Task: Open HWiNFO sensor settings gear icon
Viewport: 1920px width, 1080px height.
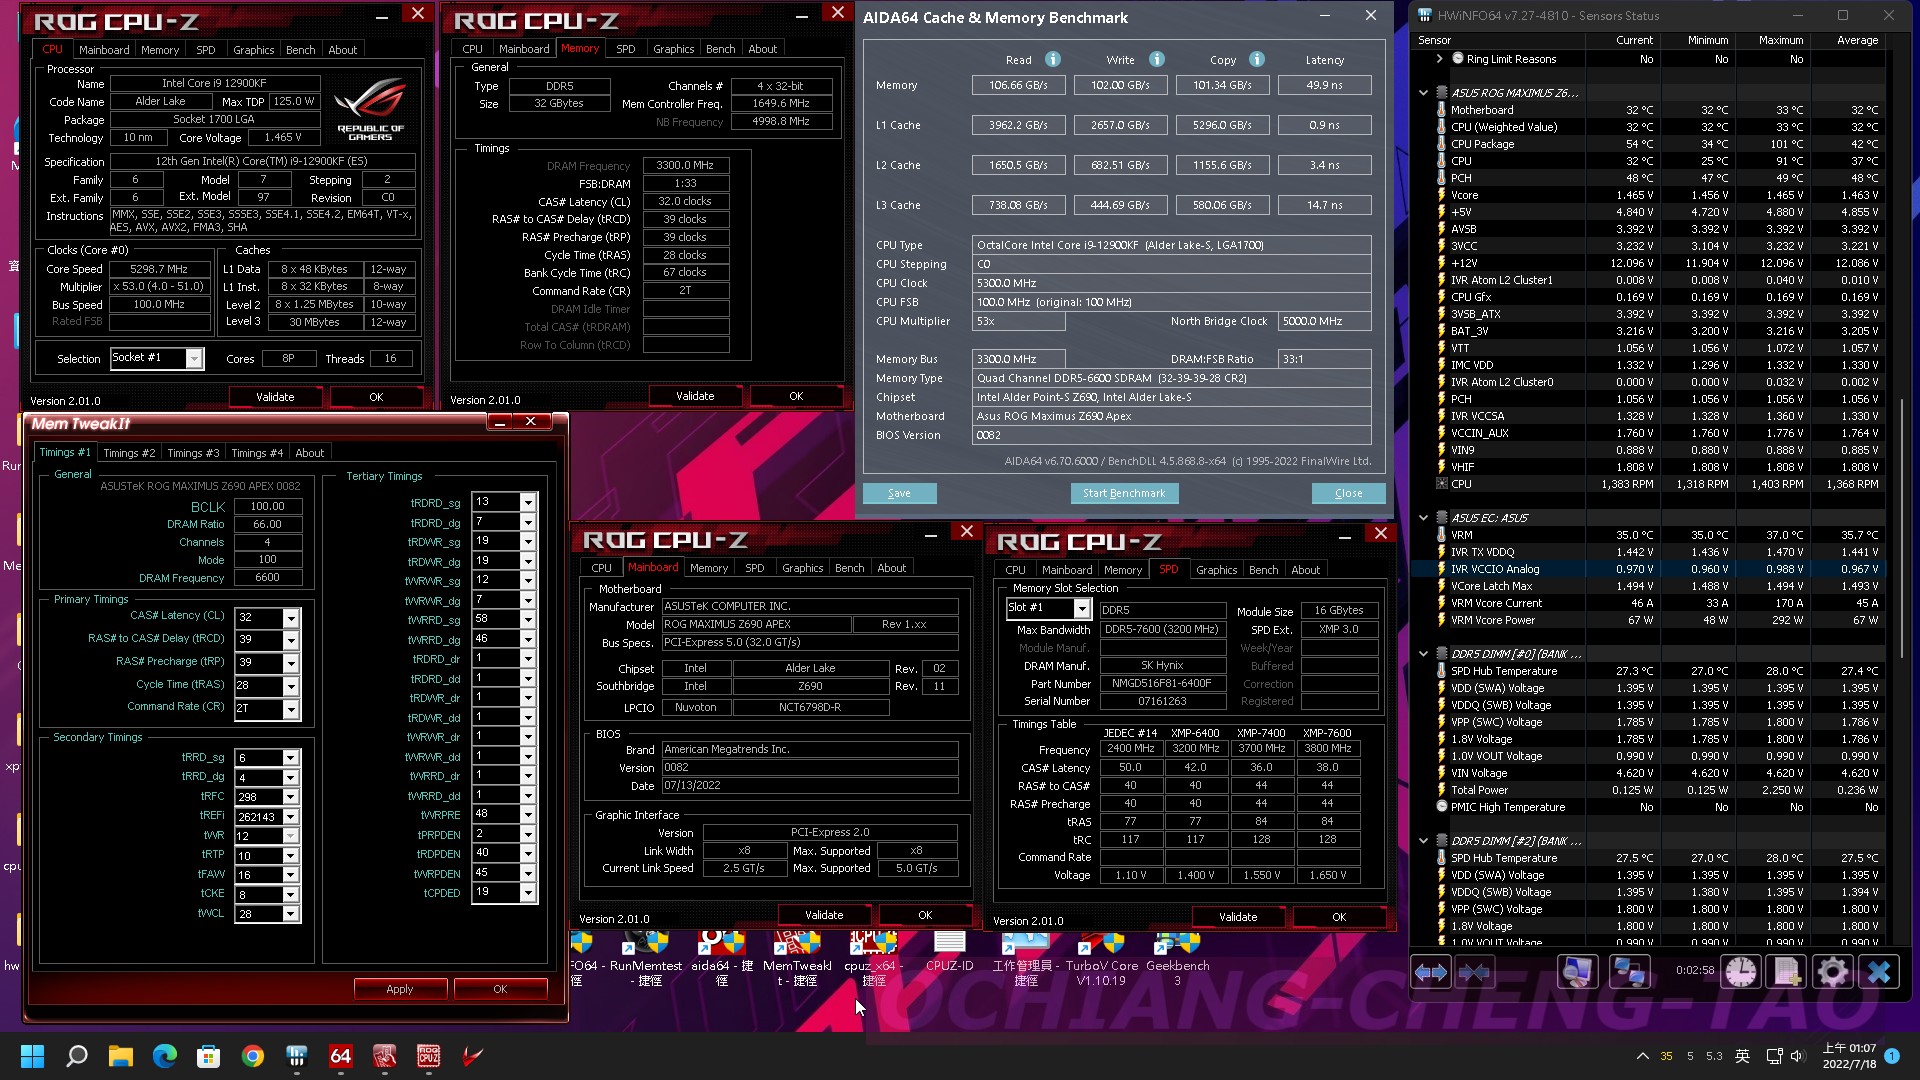Action: (1833, 971)
